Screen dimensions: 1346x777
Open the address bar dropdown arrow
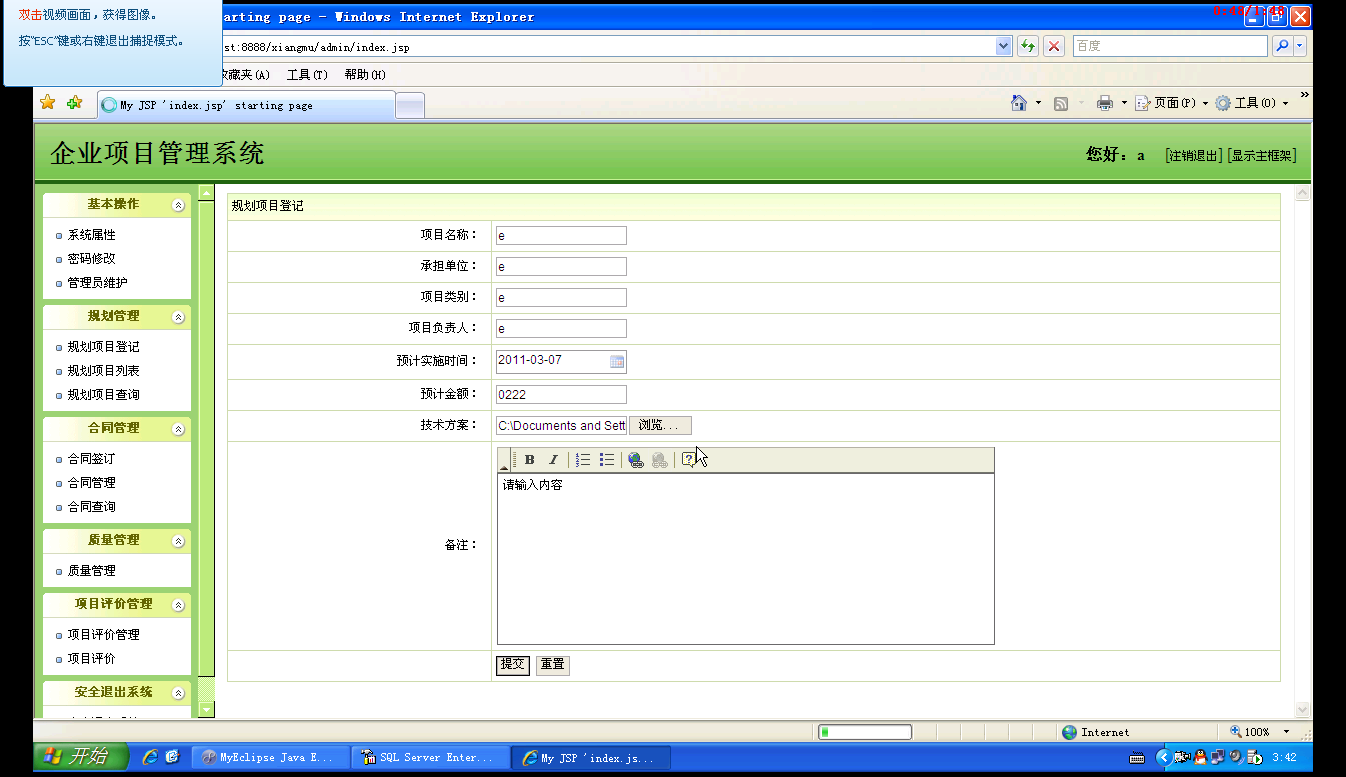click(x=1004, y=46)
